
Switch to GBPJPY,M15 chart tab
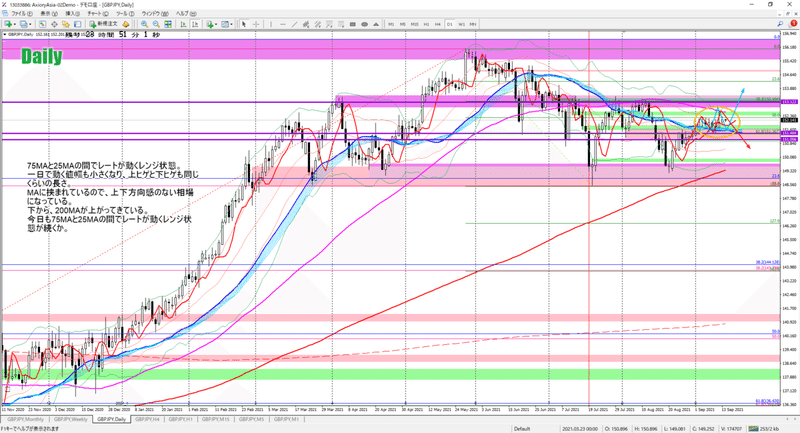point(215,419)
